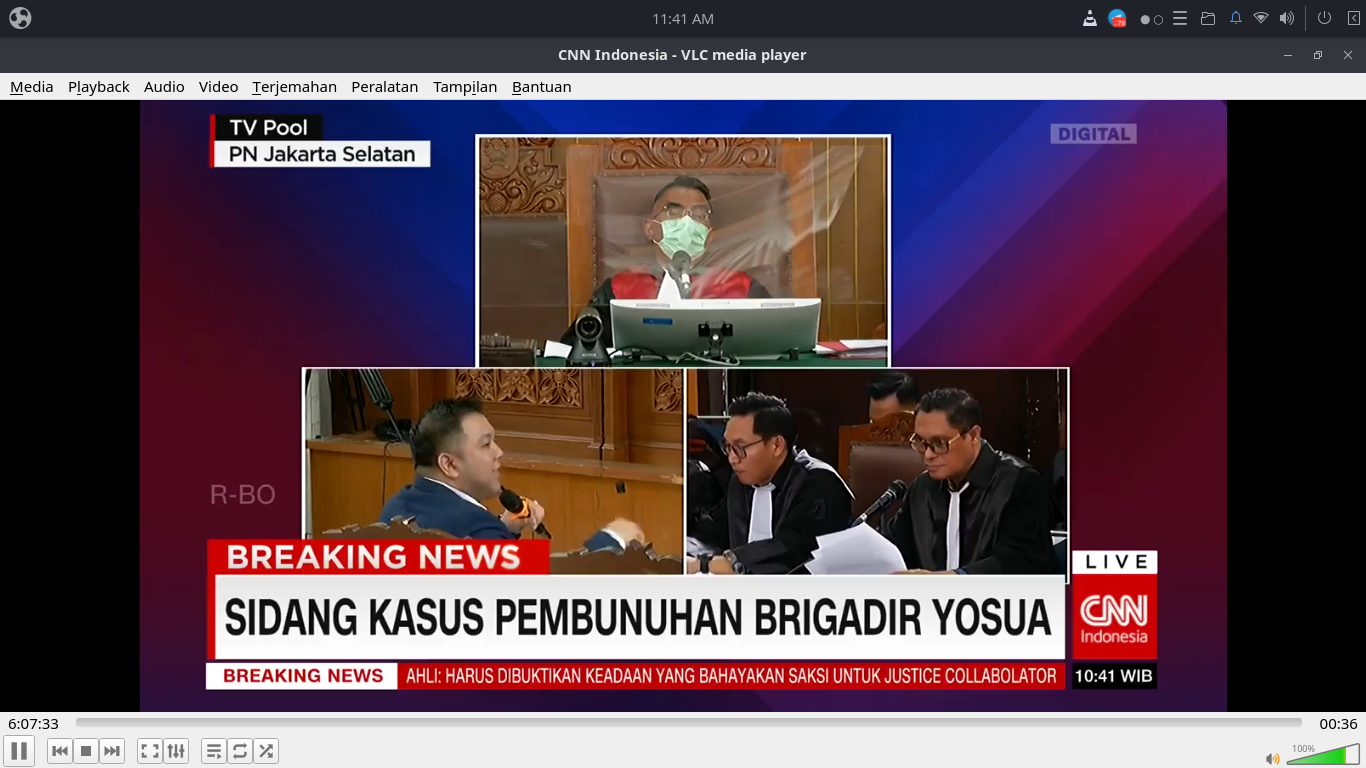Open the application launcher icon
1366x768 pixels.
click(20, 18)
